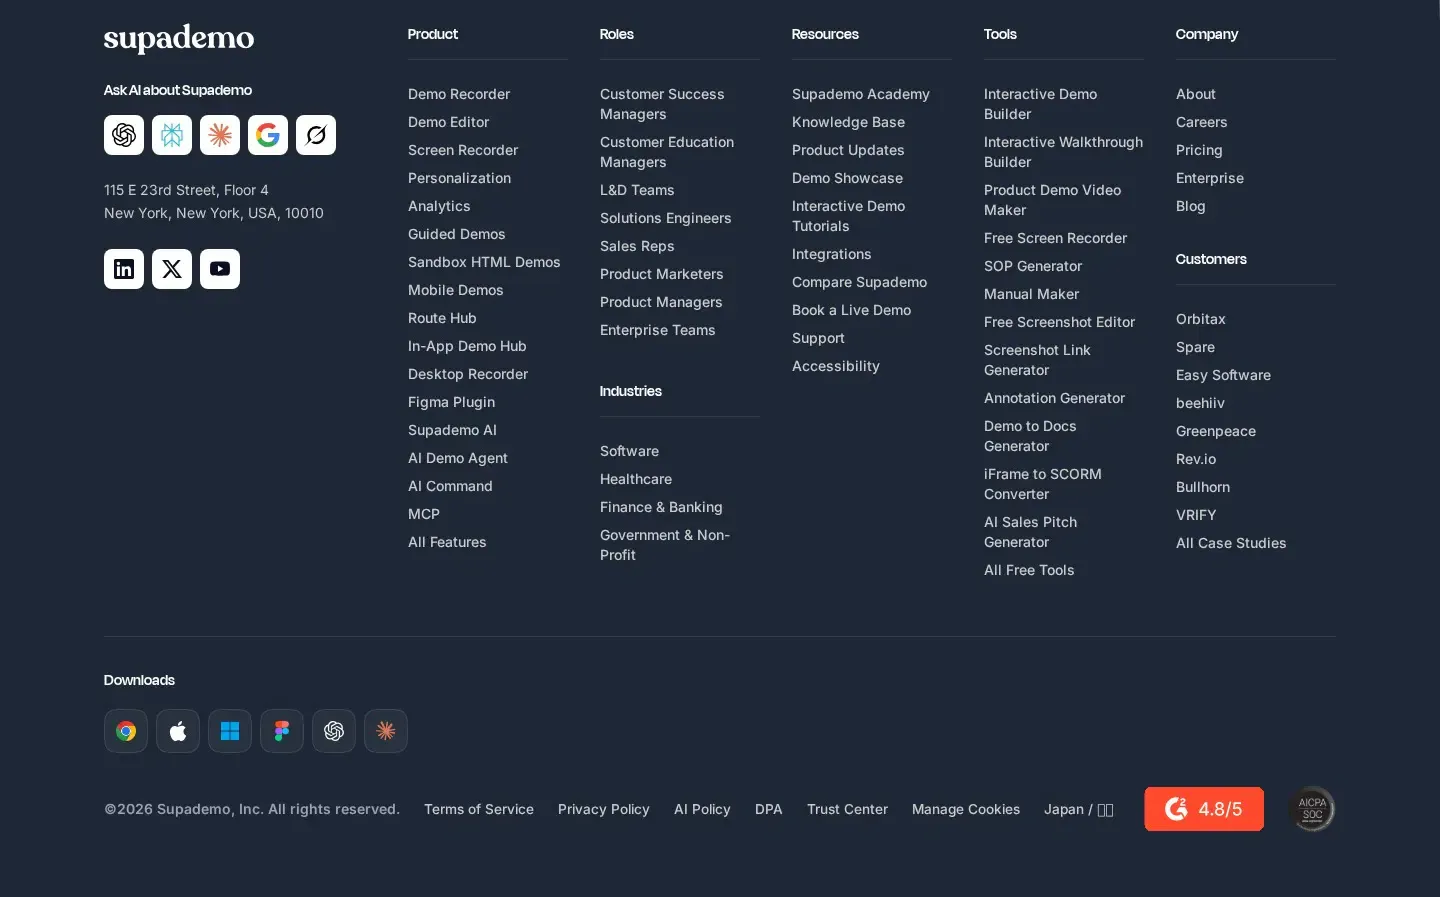This screenshot has height=897, width=1440.
Task: Open Terms of Service link
Action: 479,809
